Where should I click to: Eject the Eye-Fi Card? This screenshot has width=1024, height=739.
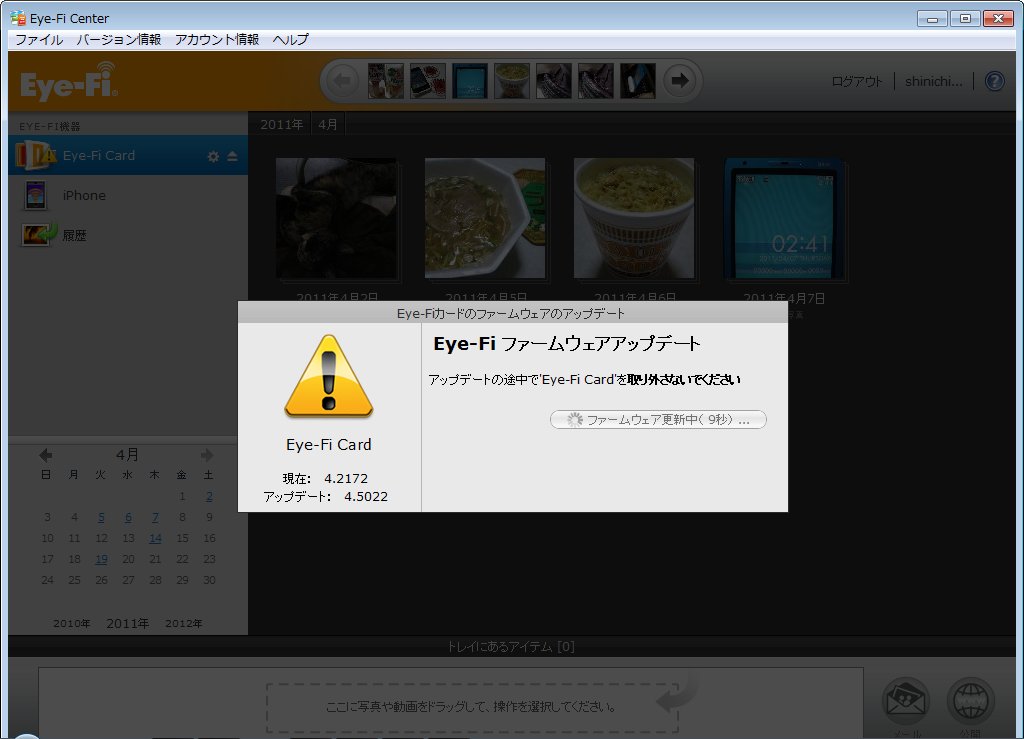232,157
